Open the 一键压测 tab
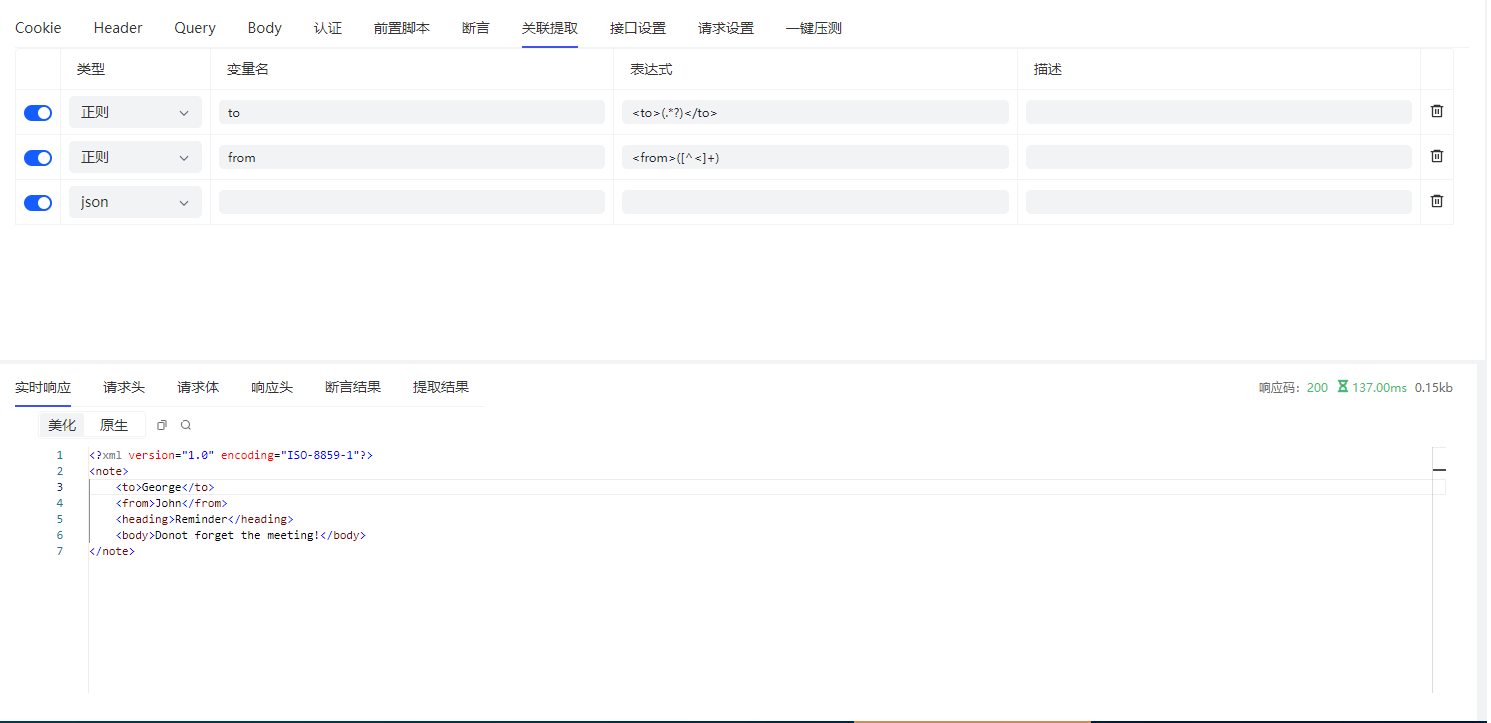Viewport: 1491px width, 723px height. point(813,28)
